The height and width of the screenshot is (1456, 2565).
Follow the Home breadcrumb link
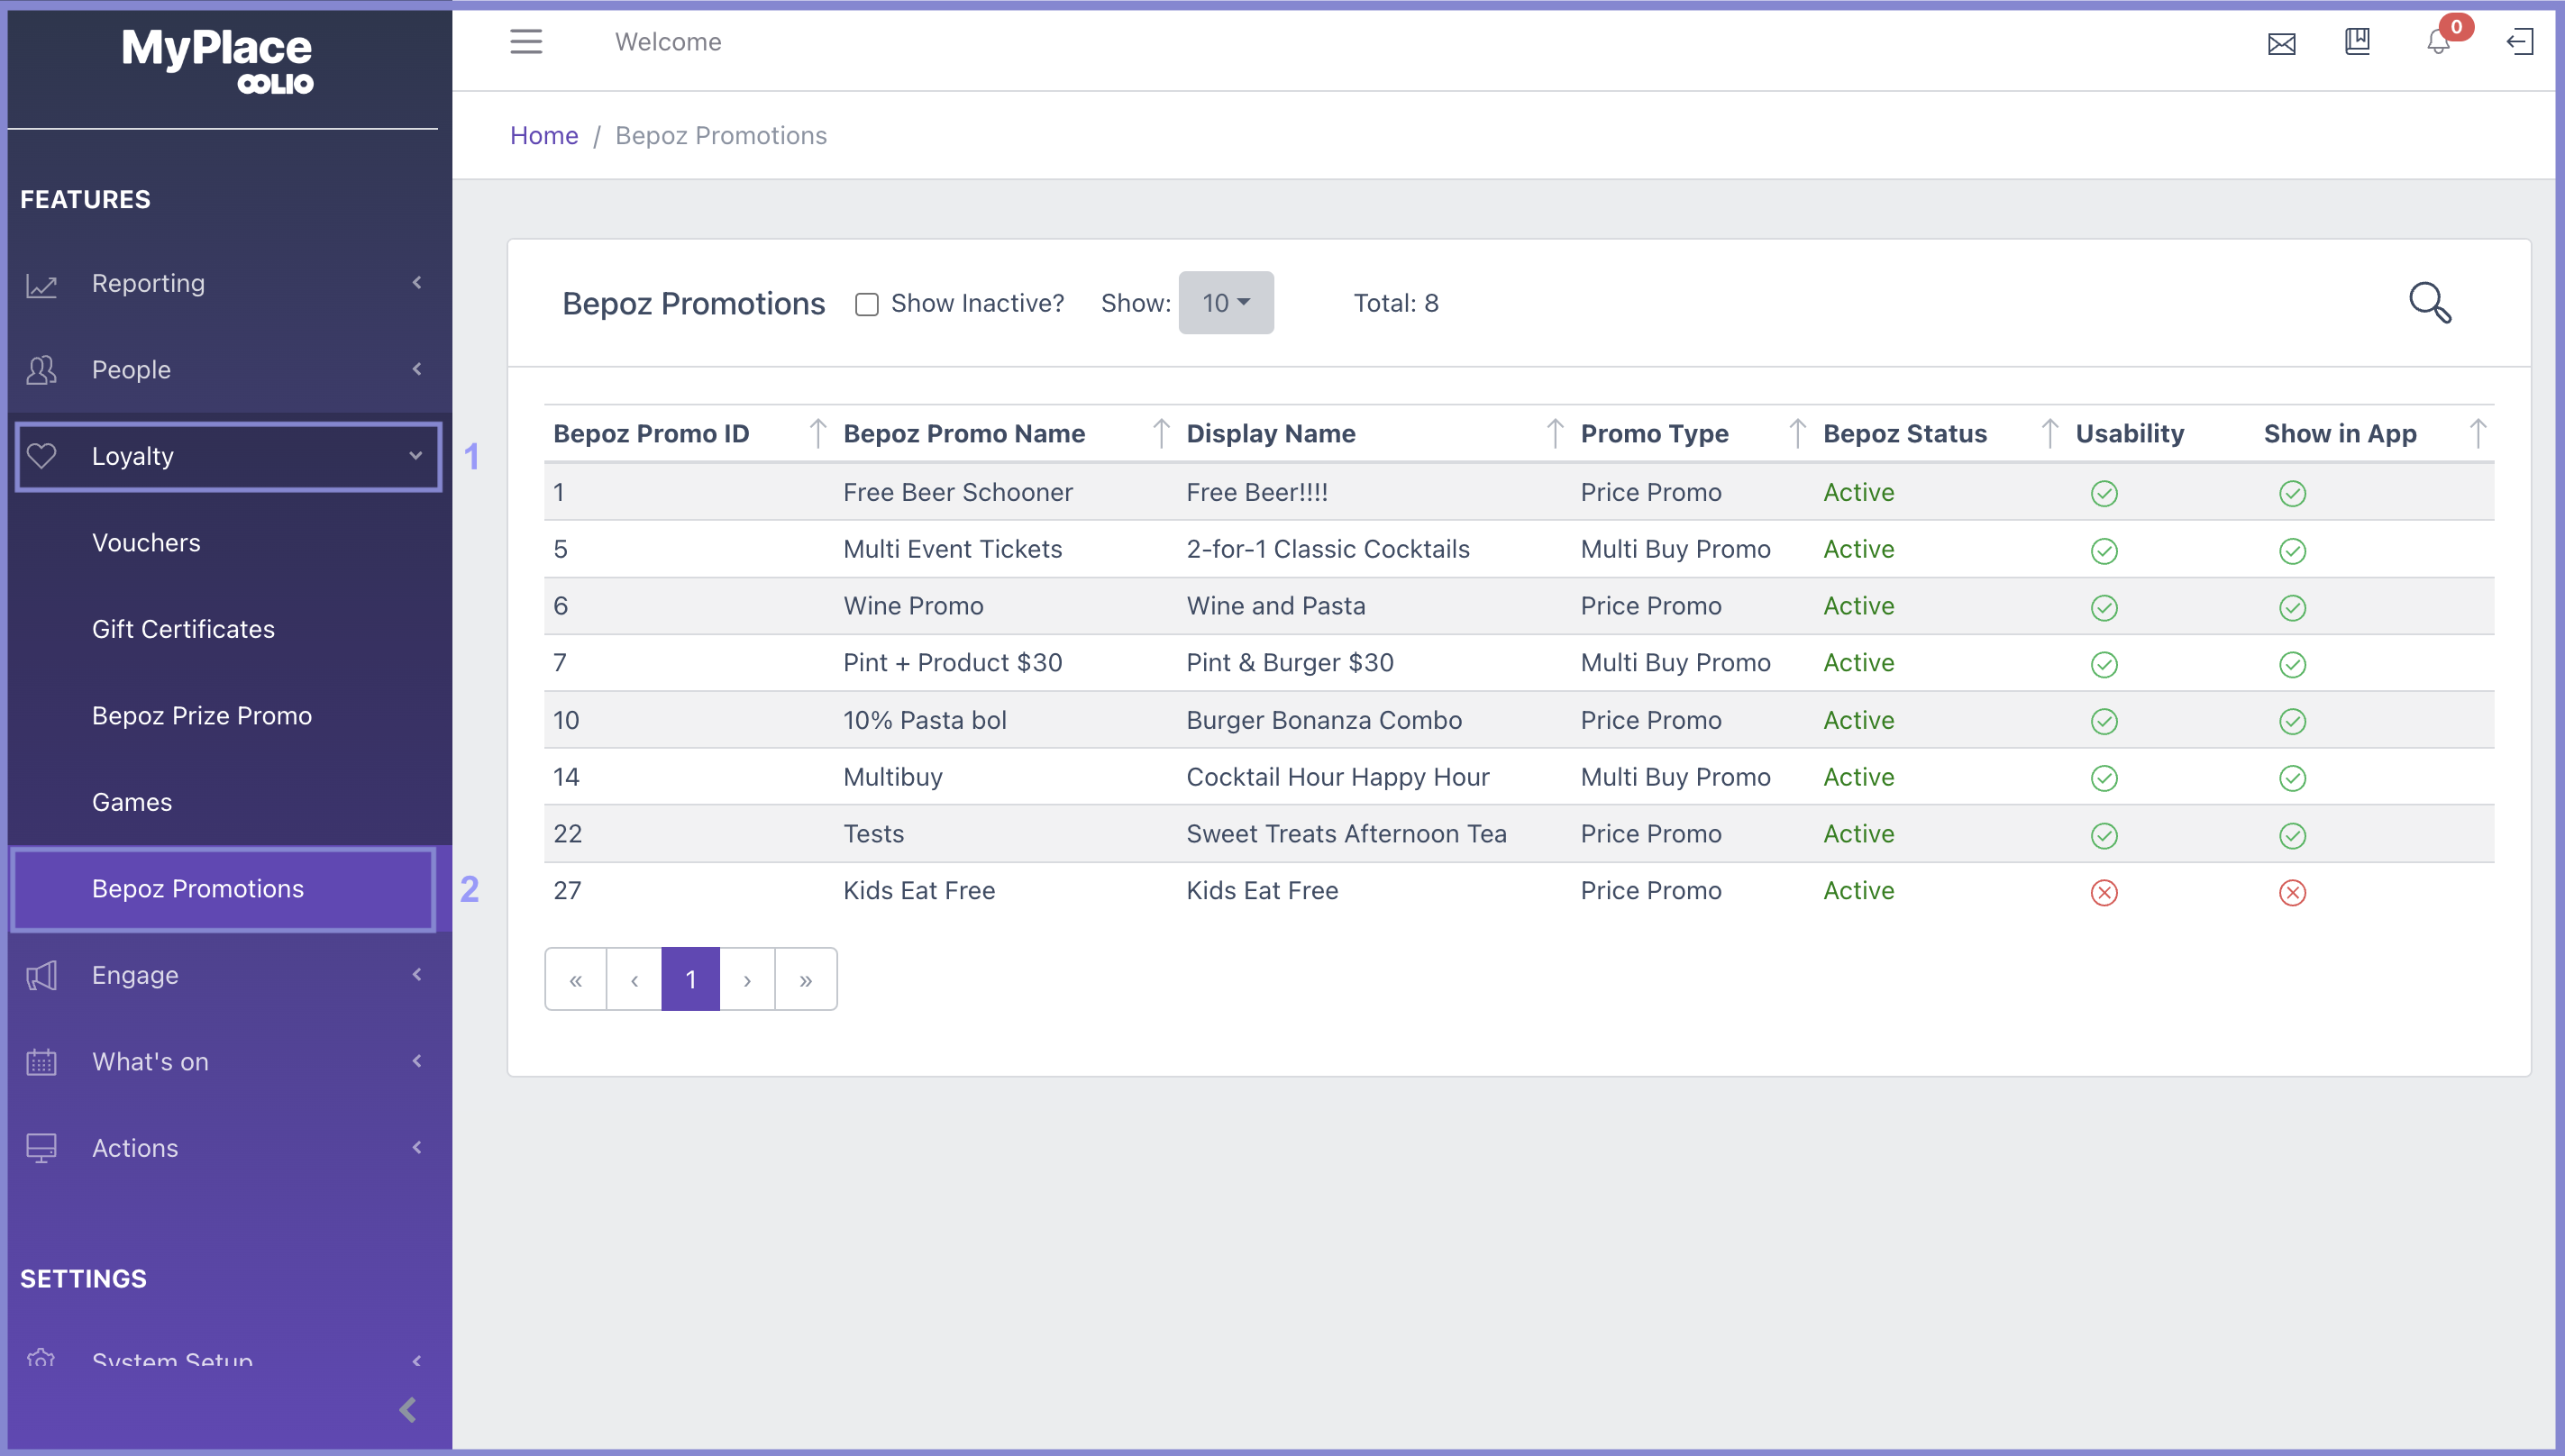[544, 135]
